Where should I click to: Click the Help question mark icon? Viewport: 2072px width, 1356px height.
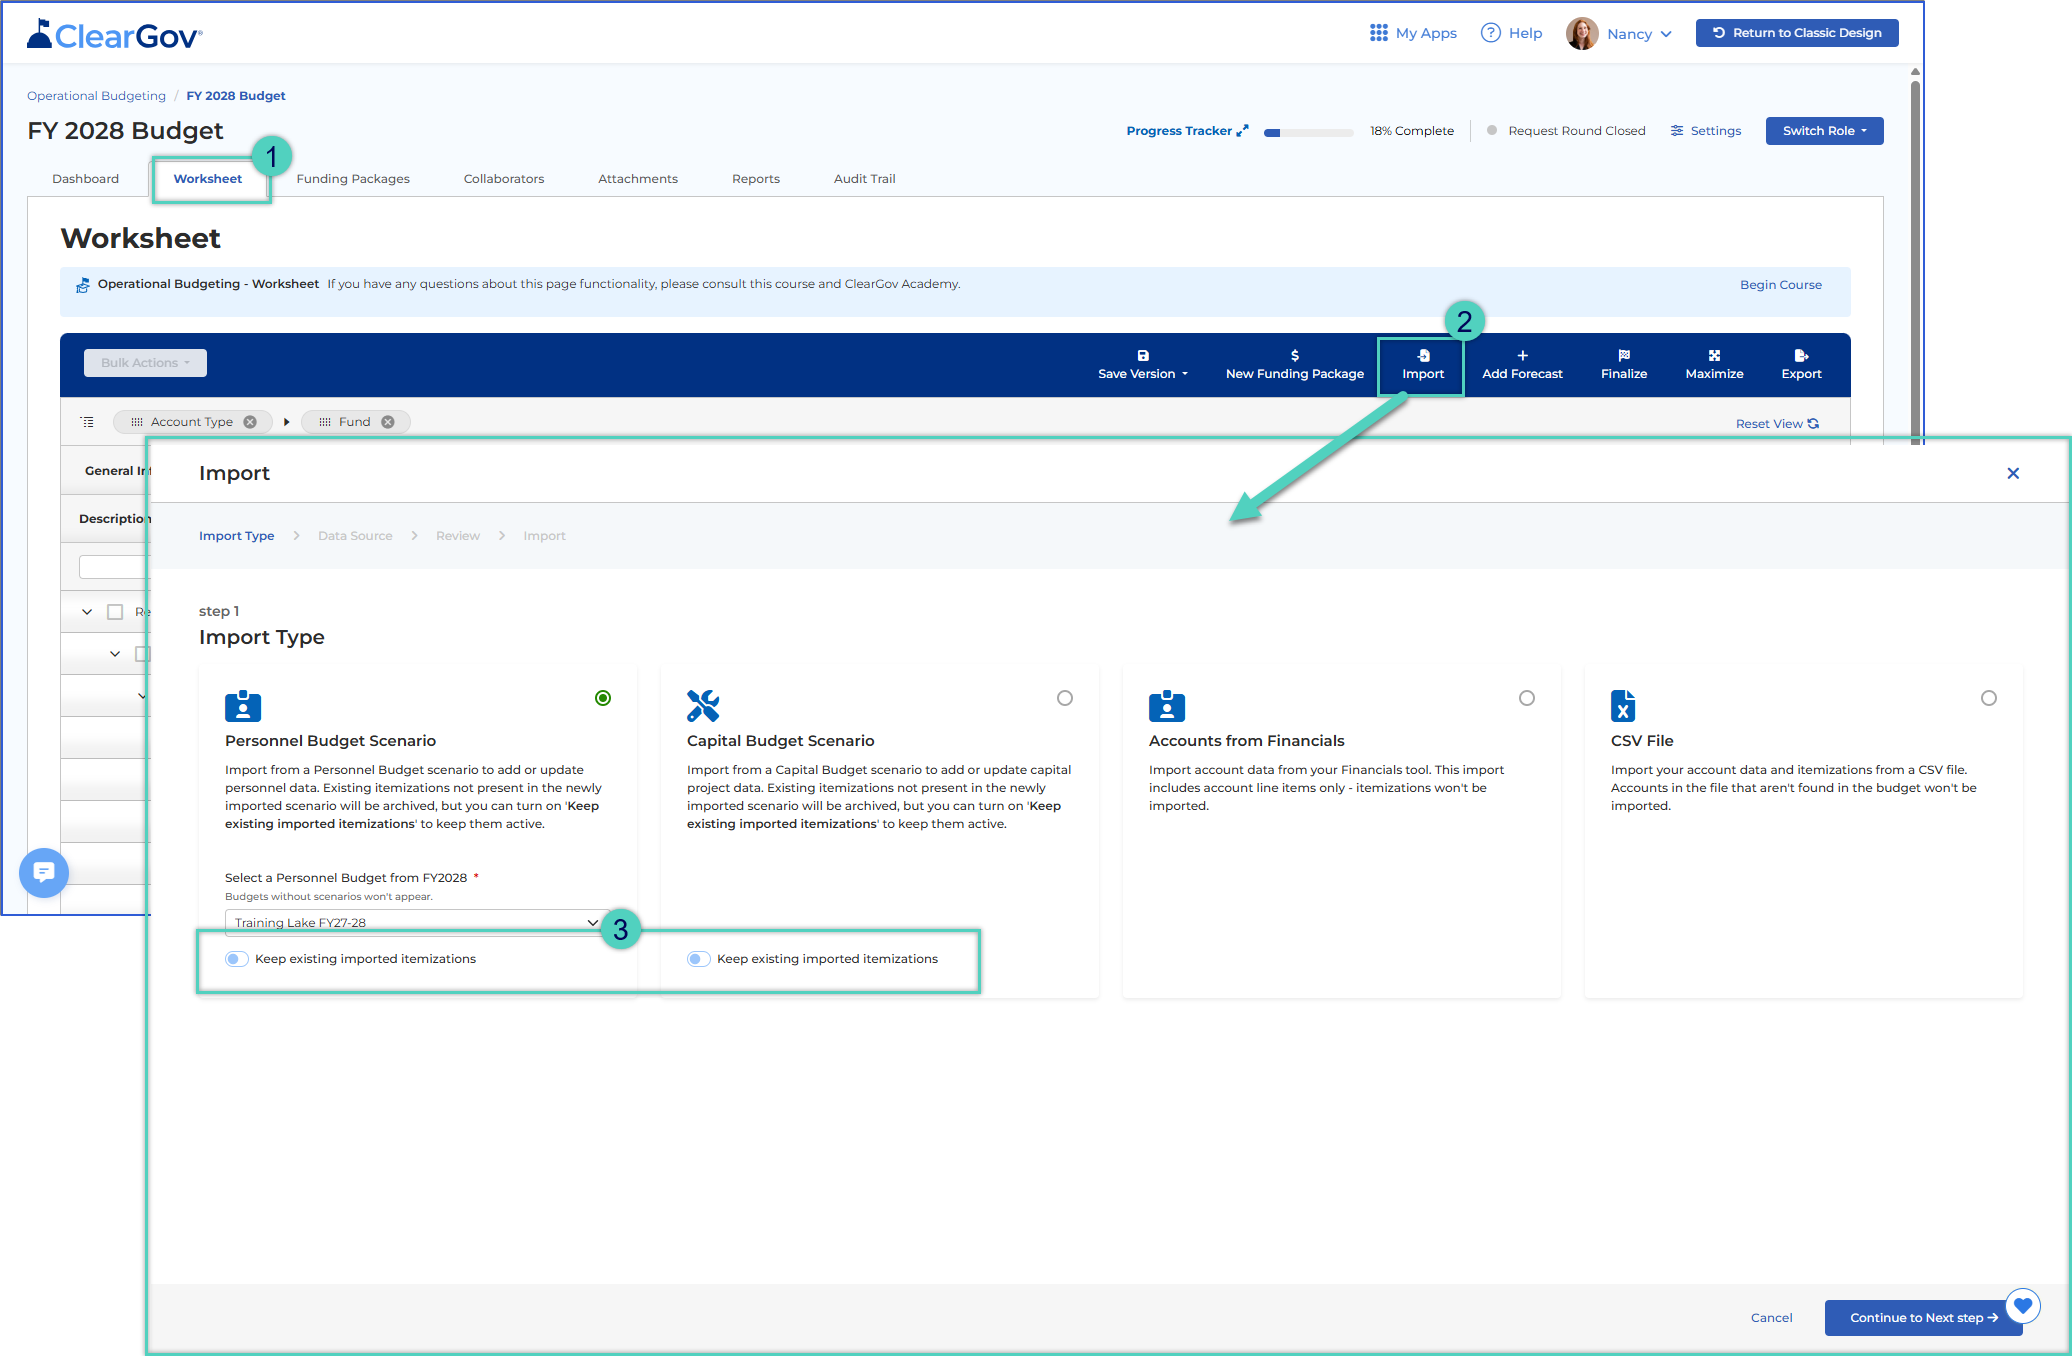[1490, 33]
